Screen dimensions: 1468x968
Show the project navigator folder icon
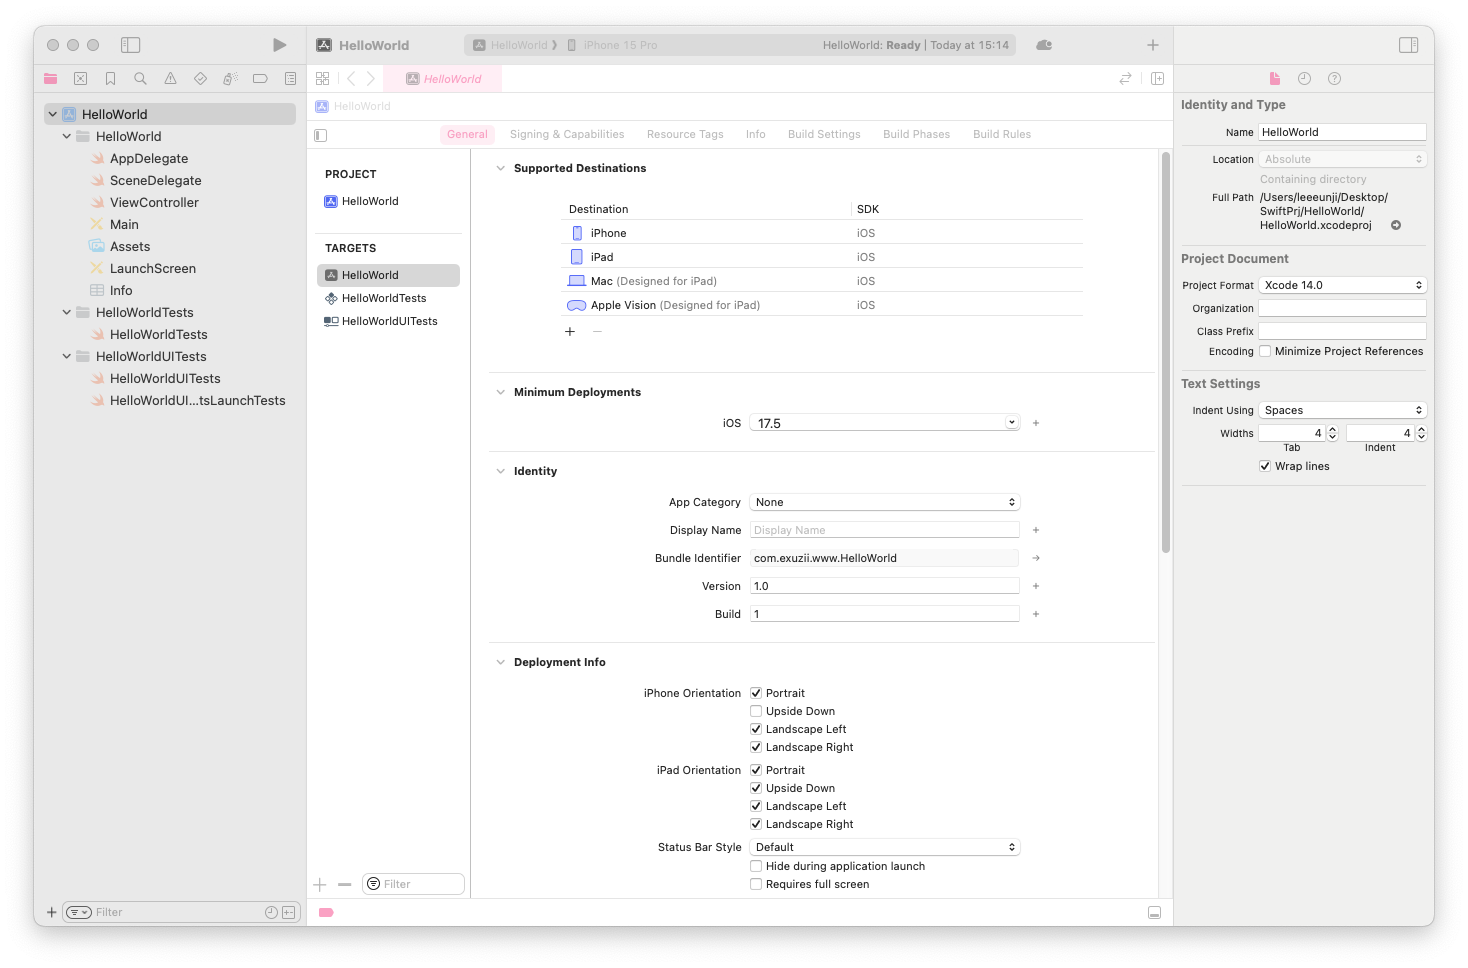click(51, 78)
